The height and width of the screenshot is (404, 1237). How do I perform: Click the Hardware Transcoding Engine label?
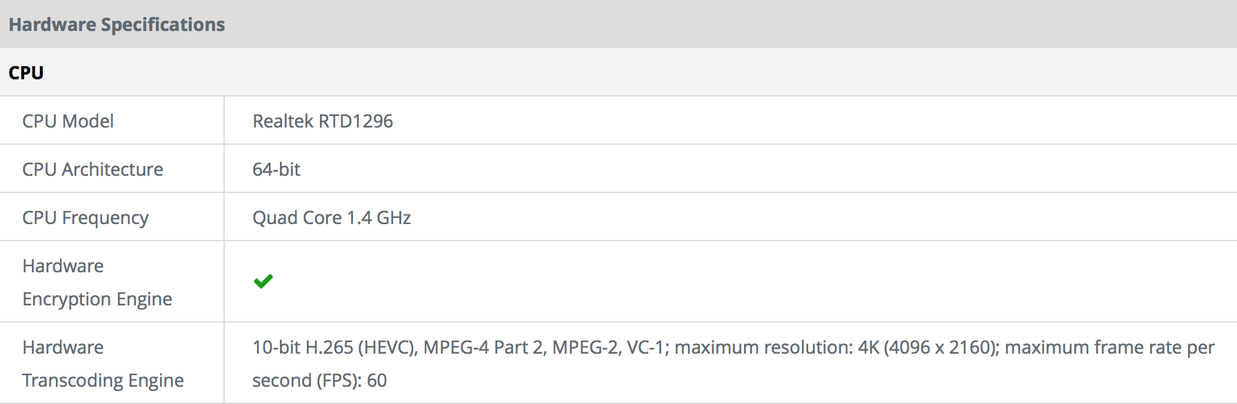103,363
